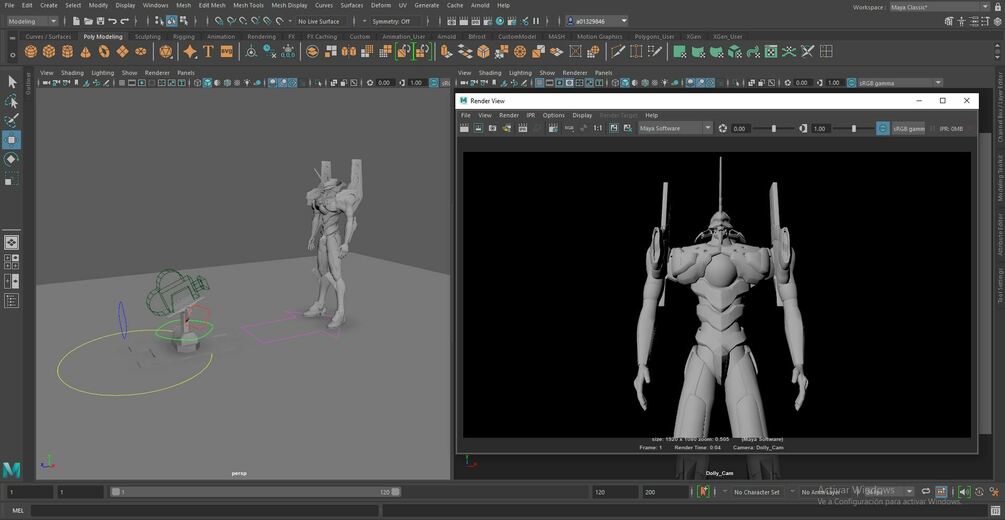
Task: Open the IPR menu in Render View
Action: (x=531, y=115)
